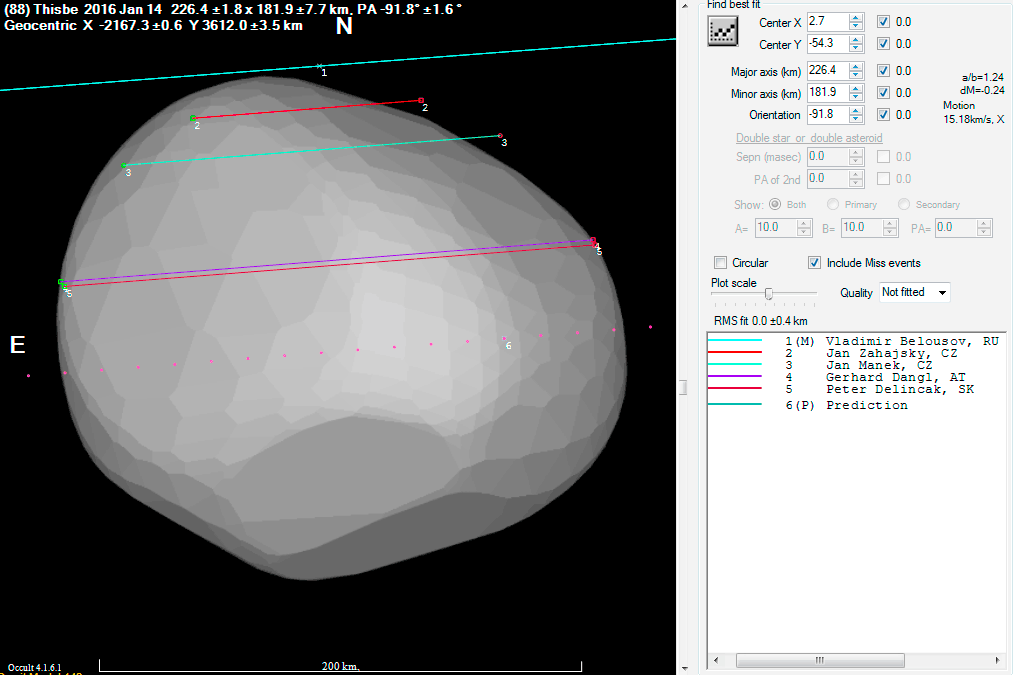Screen dimensions: 1013x675
Task: Decrease the Minor axis (km) value
Action: point(857,97)
